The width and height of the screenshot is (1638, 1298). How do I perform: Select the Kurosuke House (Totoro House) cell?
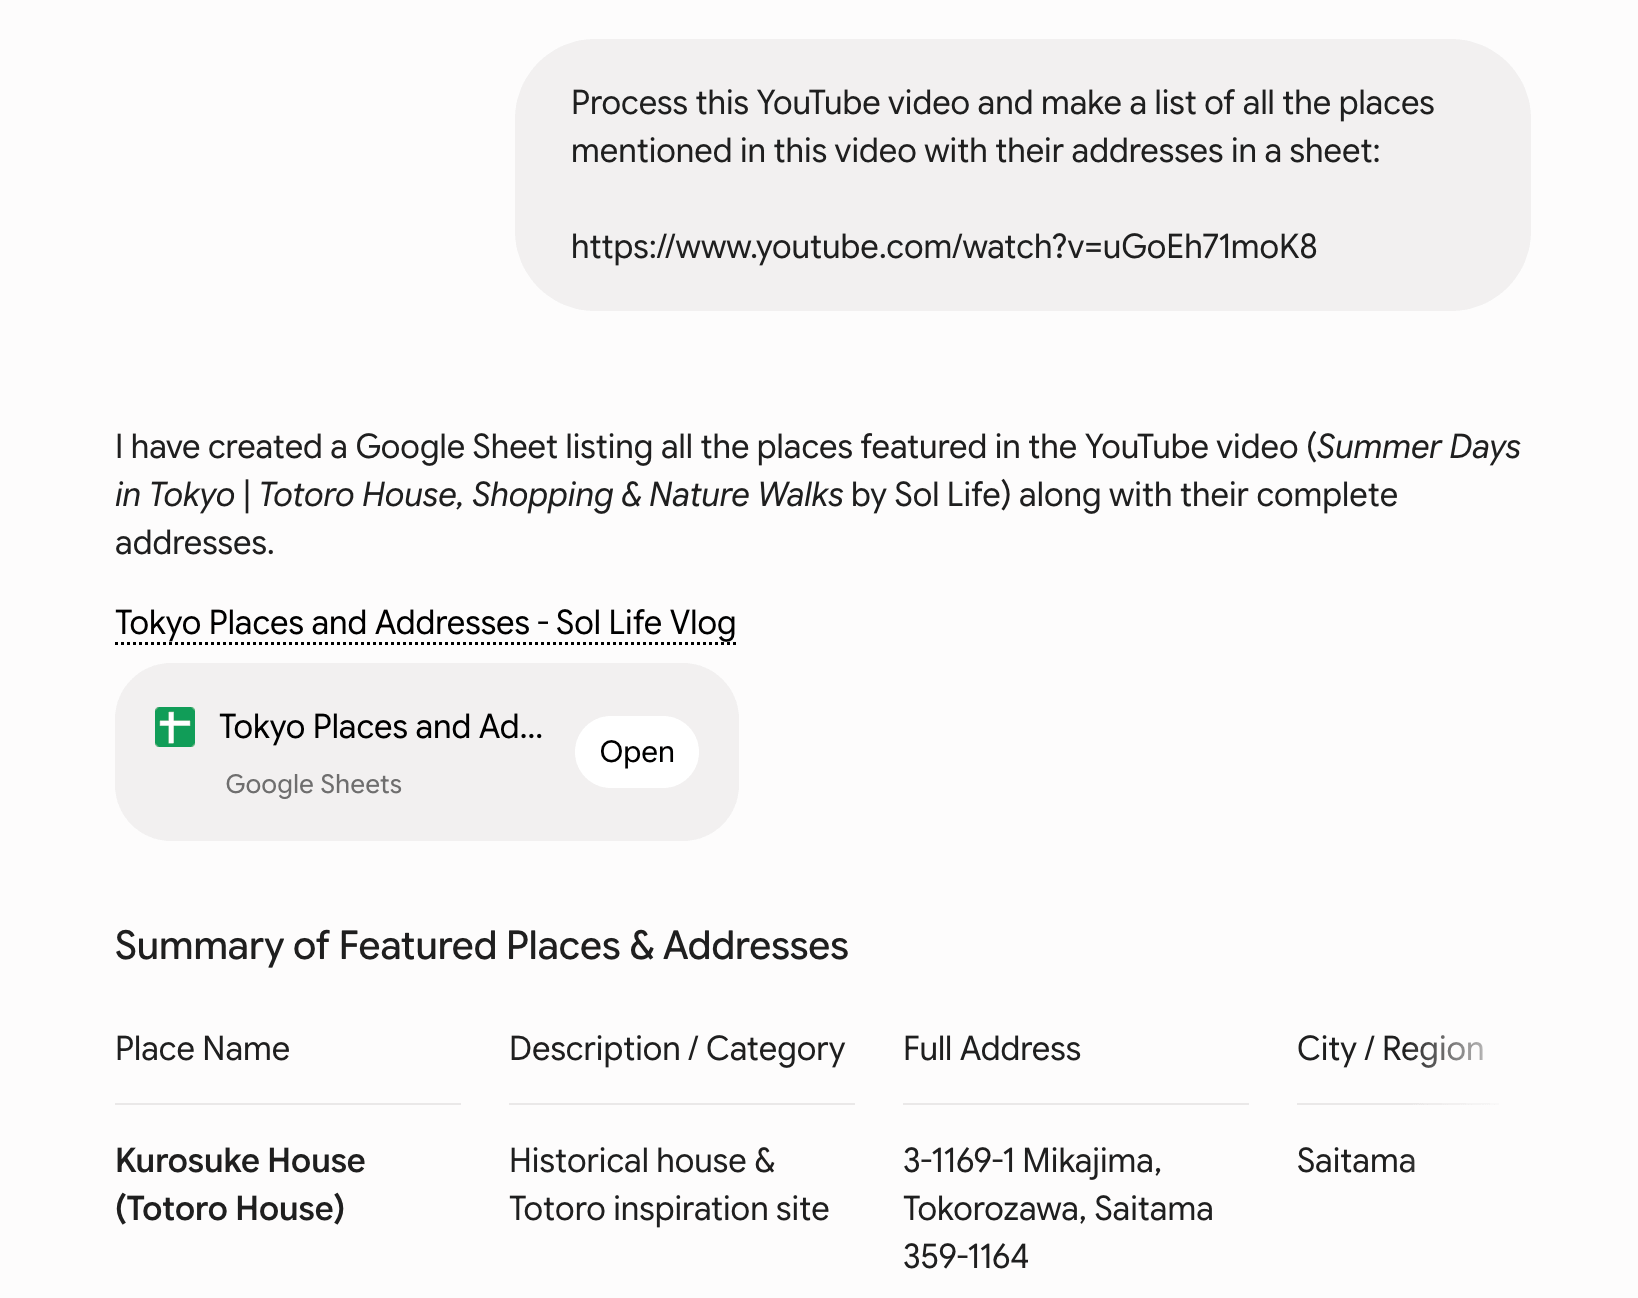240,1184
